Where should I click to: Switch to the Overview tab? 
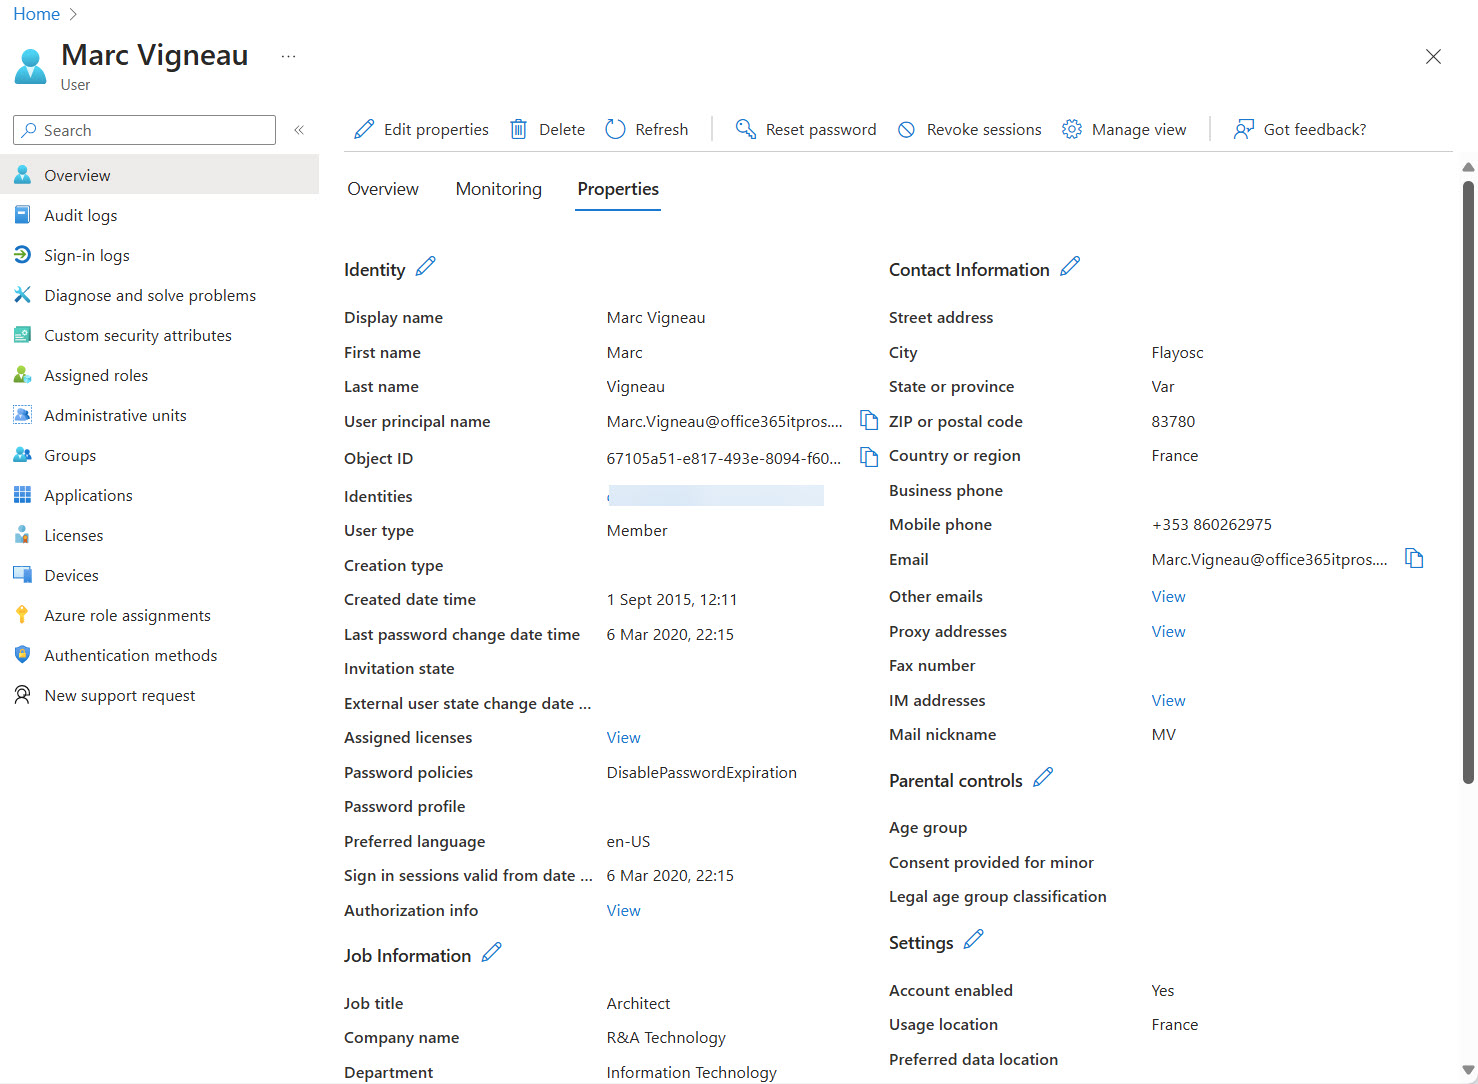383,189
